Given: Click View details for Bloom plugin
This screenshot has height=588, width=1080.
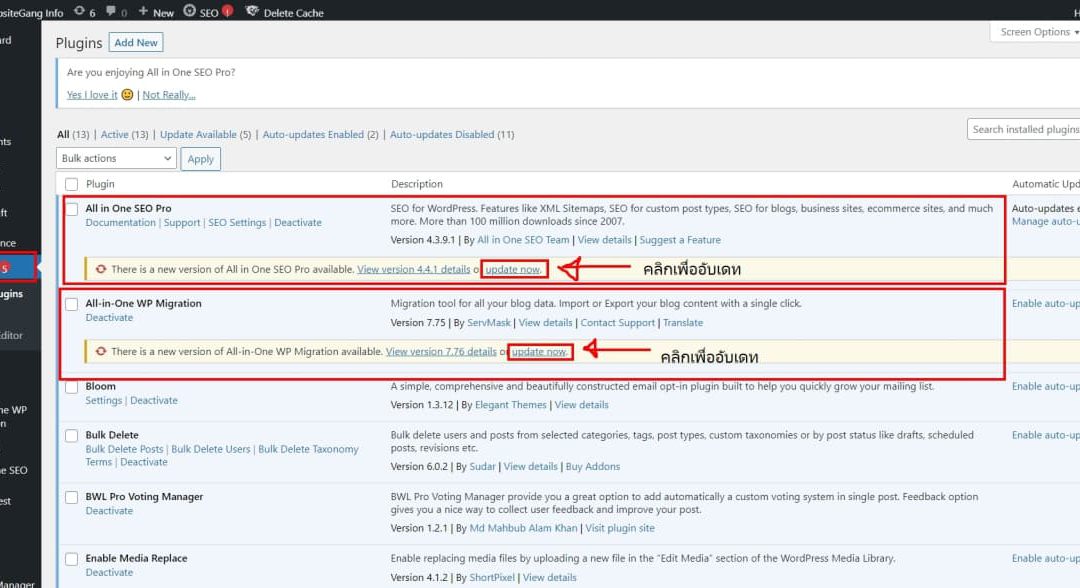Looking at the screenshot, I should click(581, 405).
